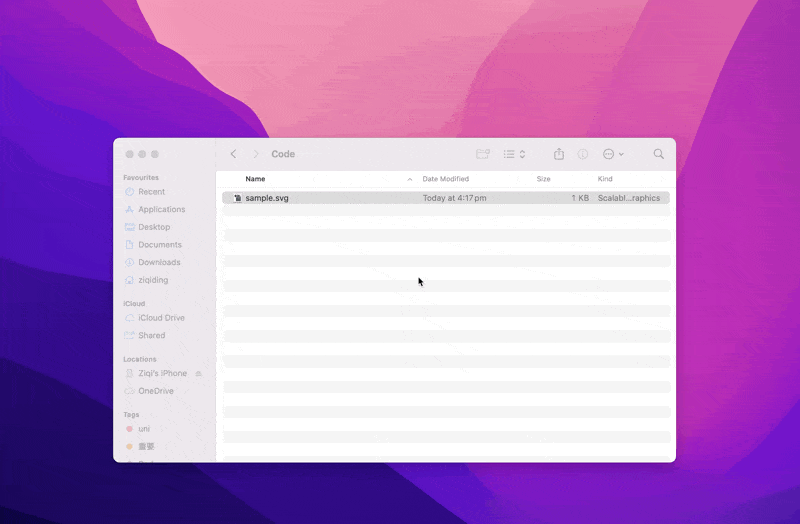Open the Recent sidebar item
The height and width of the screenshot is (524, 800).
(x=151, y=191)
